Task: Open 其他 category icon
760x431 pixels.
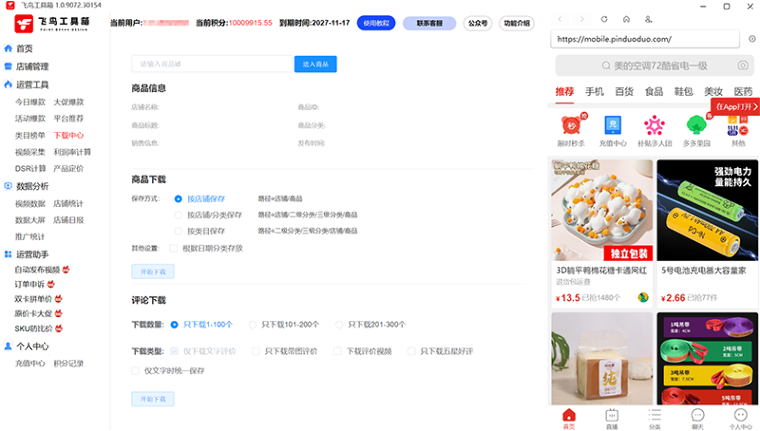Action: coord(738,126)
